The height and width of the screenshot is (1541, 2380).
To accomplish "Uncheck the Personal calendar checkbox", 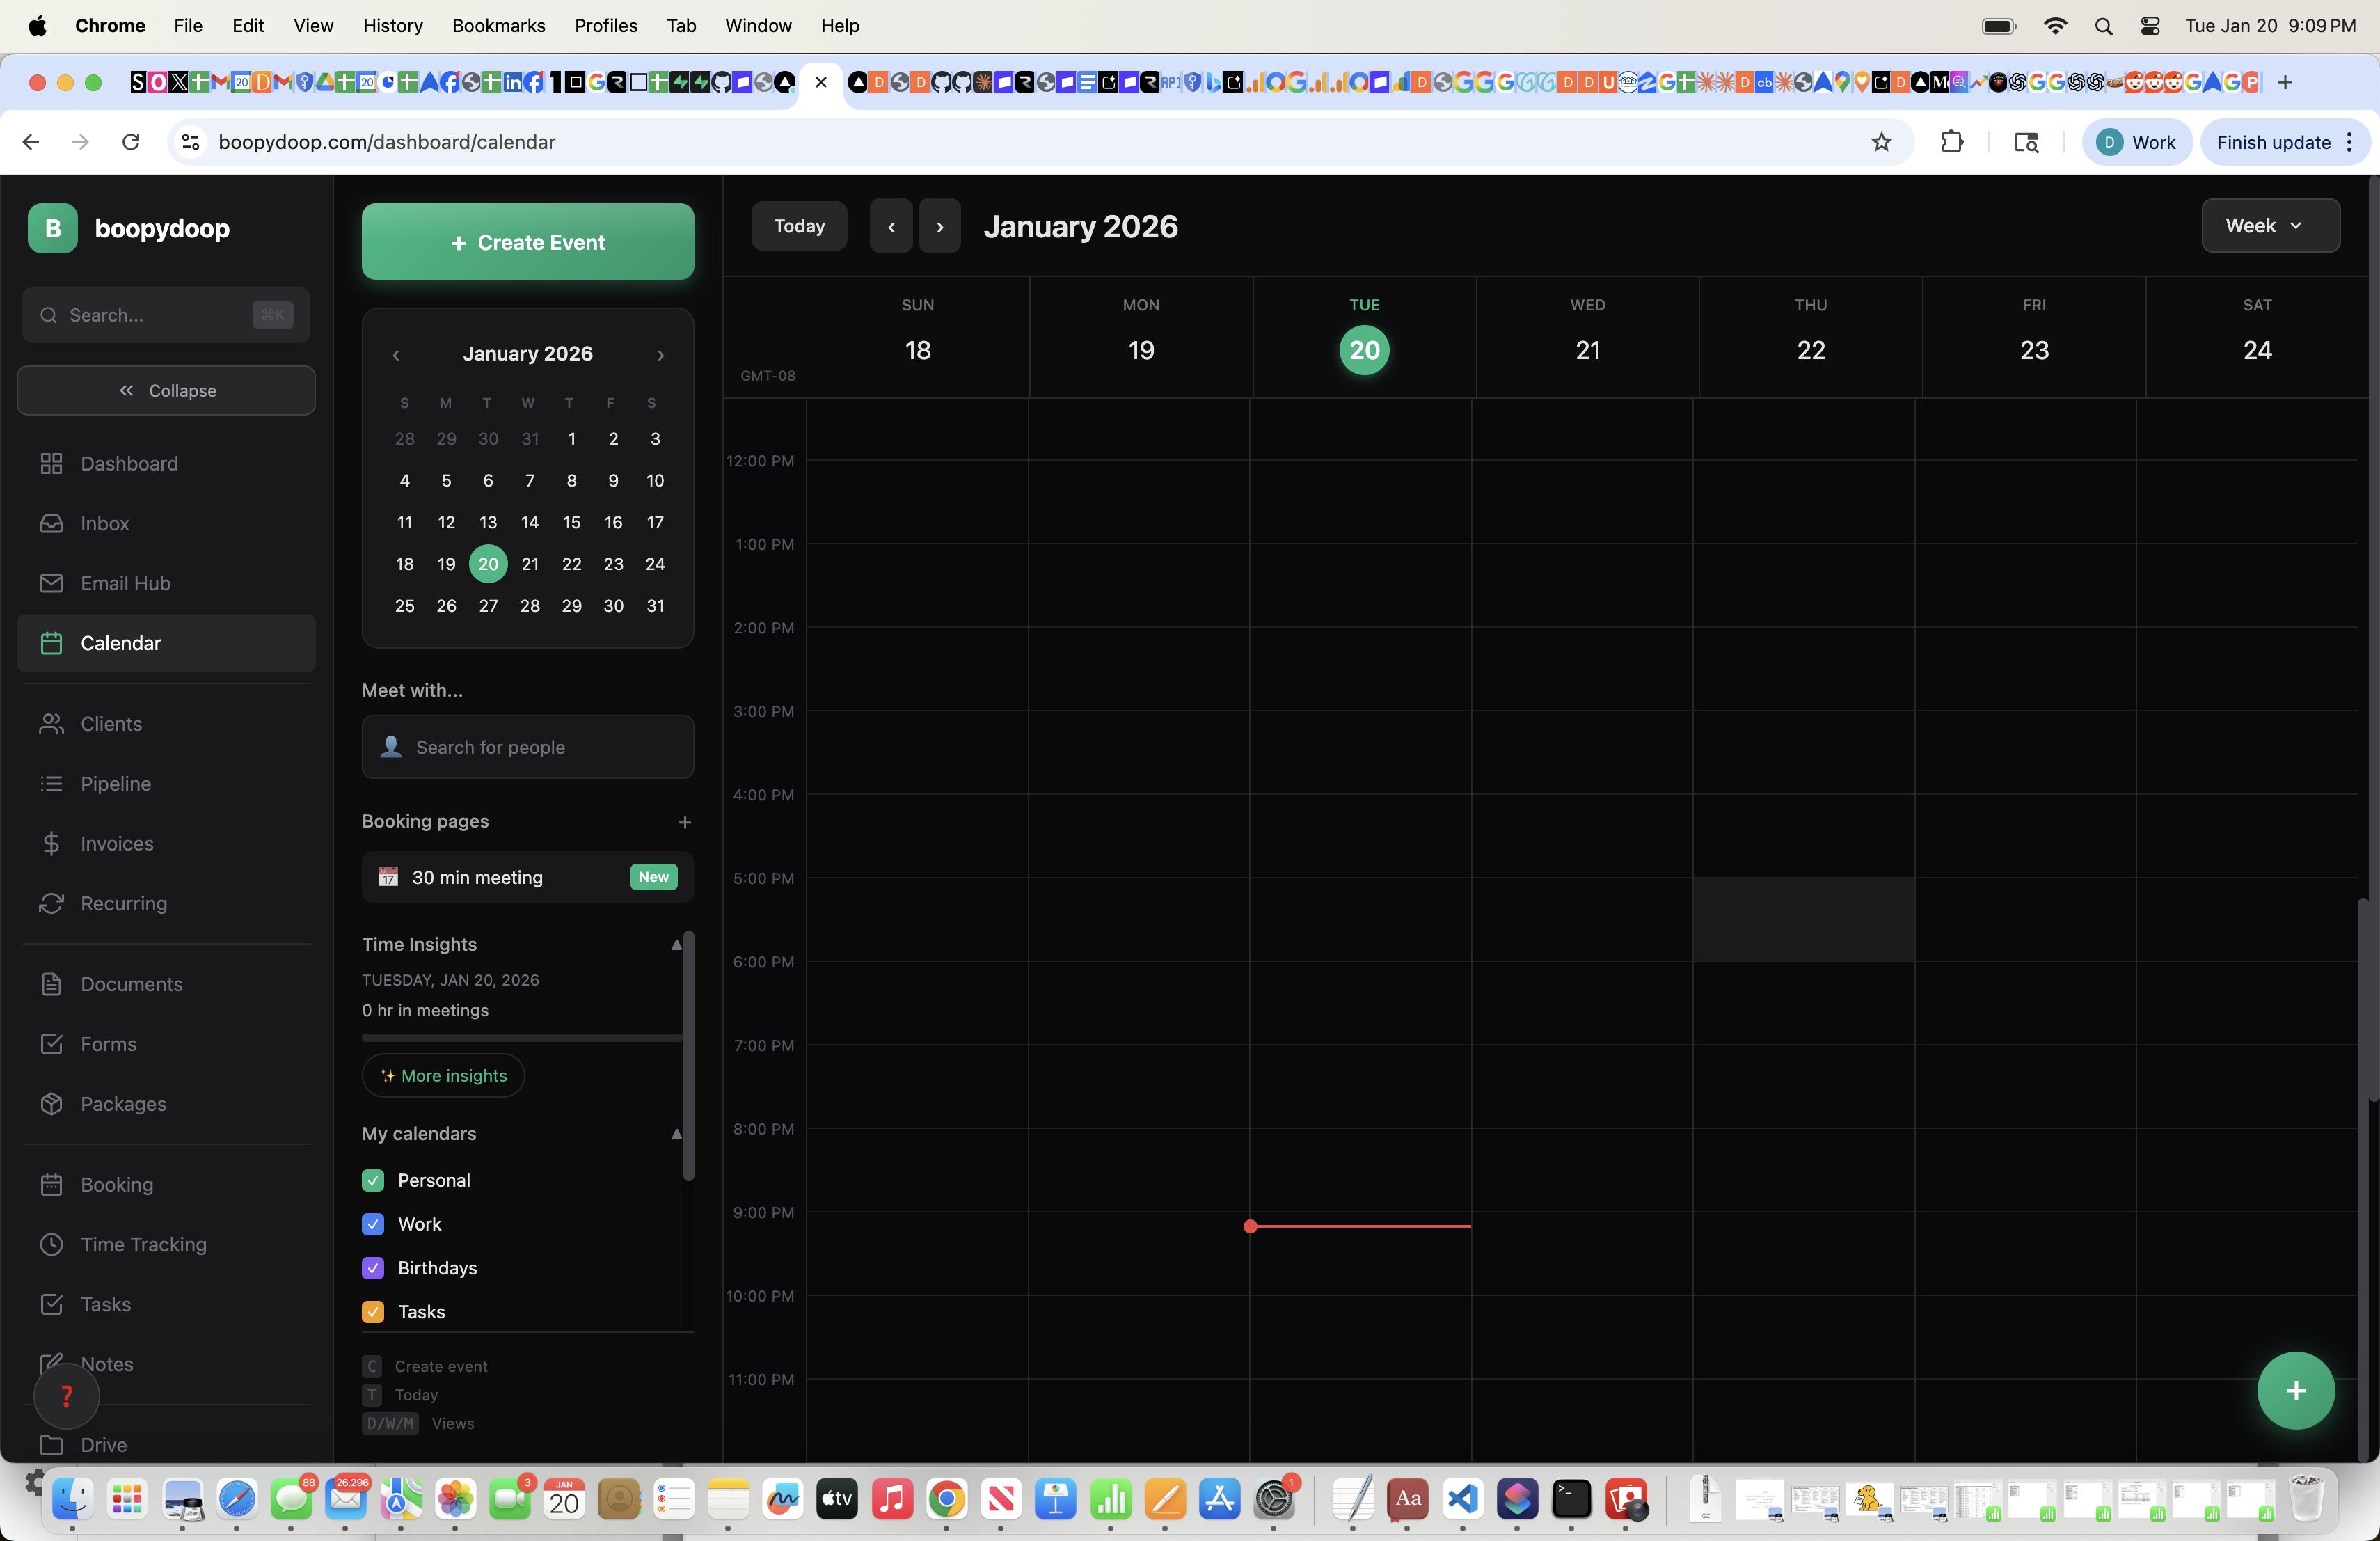I will click(x=373, y=1180).
